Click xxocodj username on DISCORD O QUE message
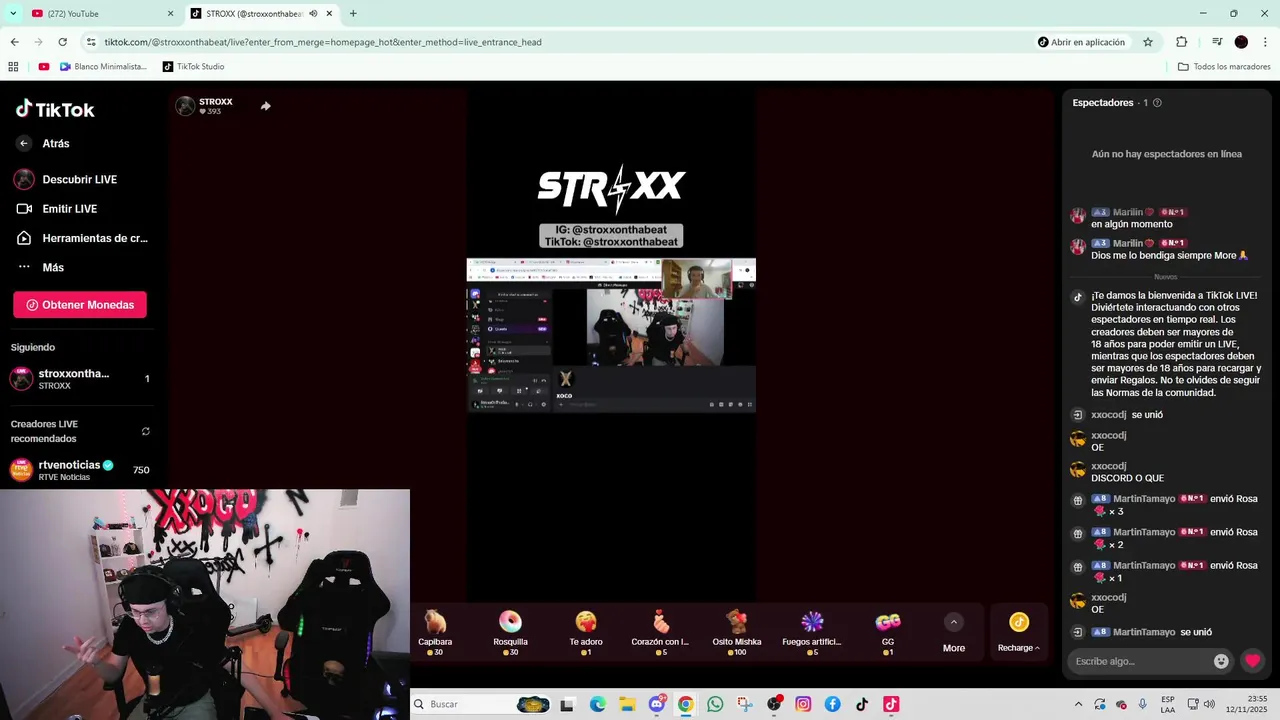Viewport: 1280px width, 720px height. point(1109,466)
